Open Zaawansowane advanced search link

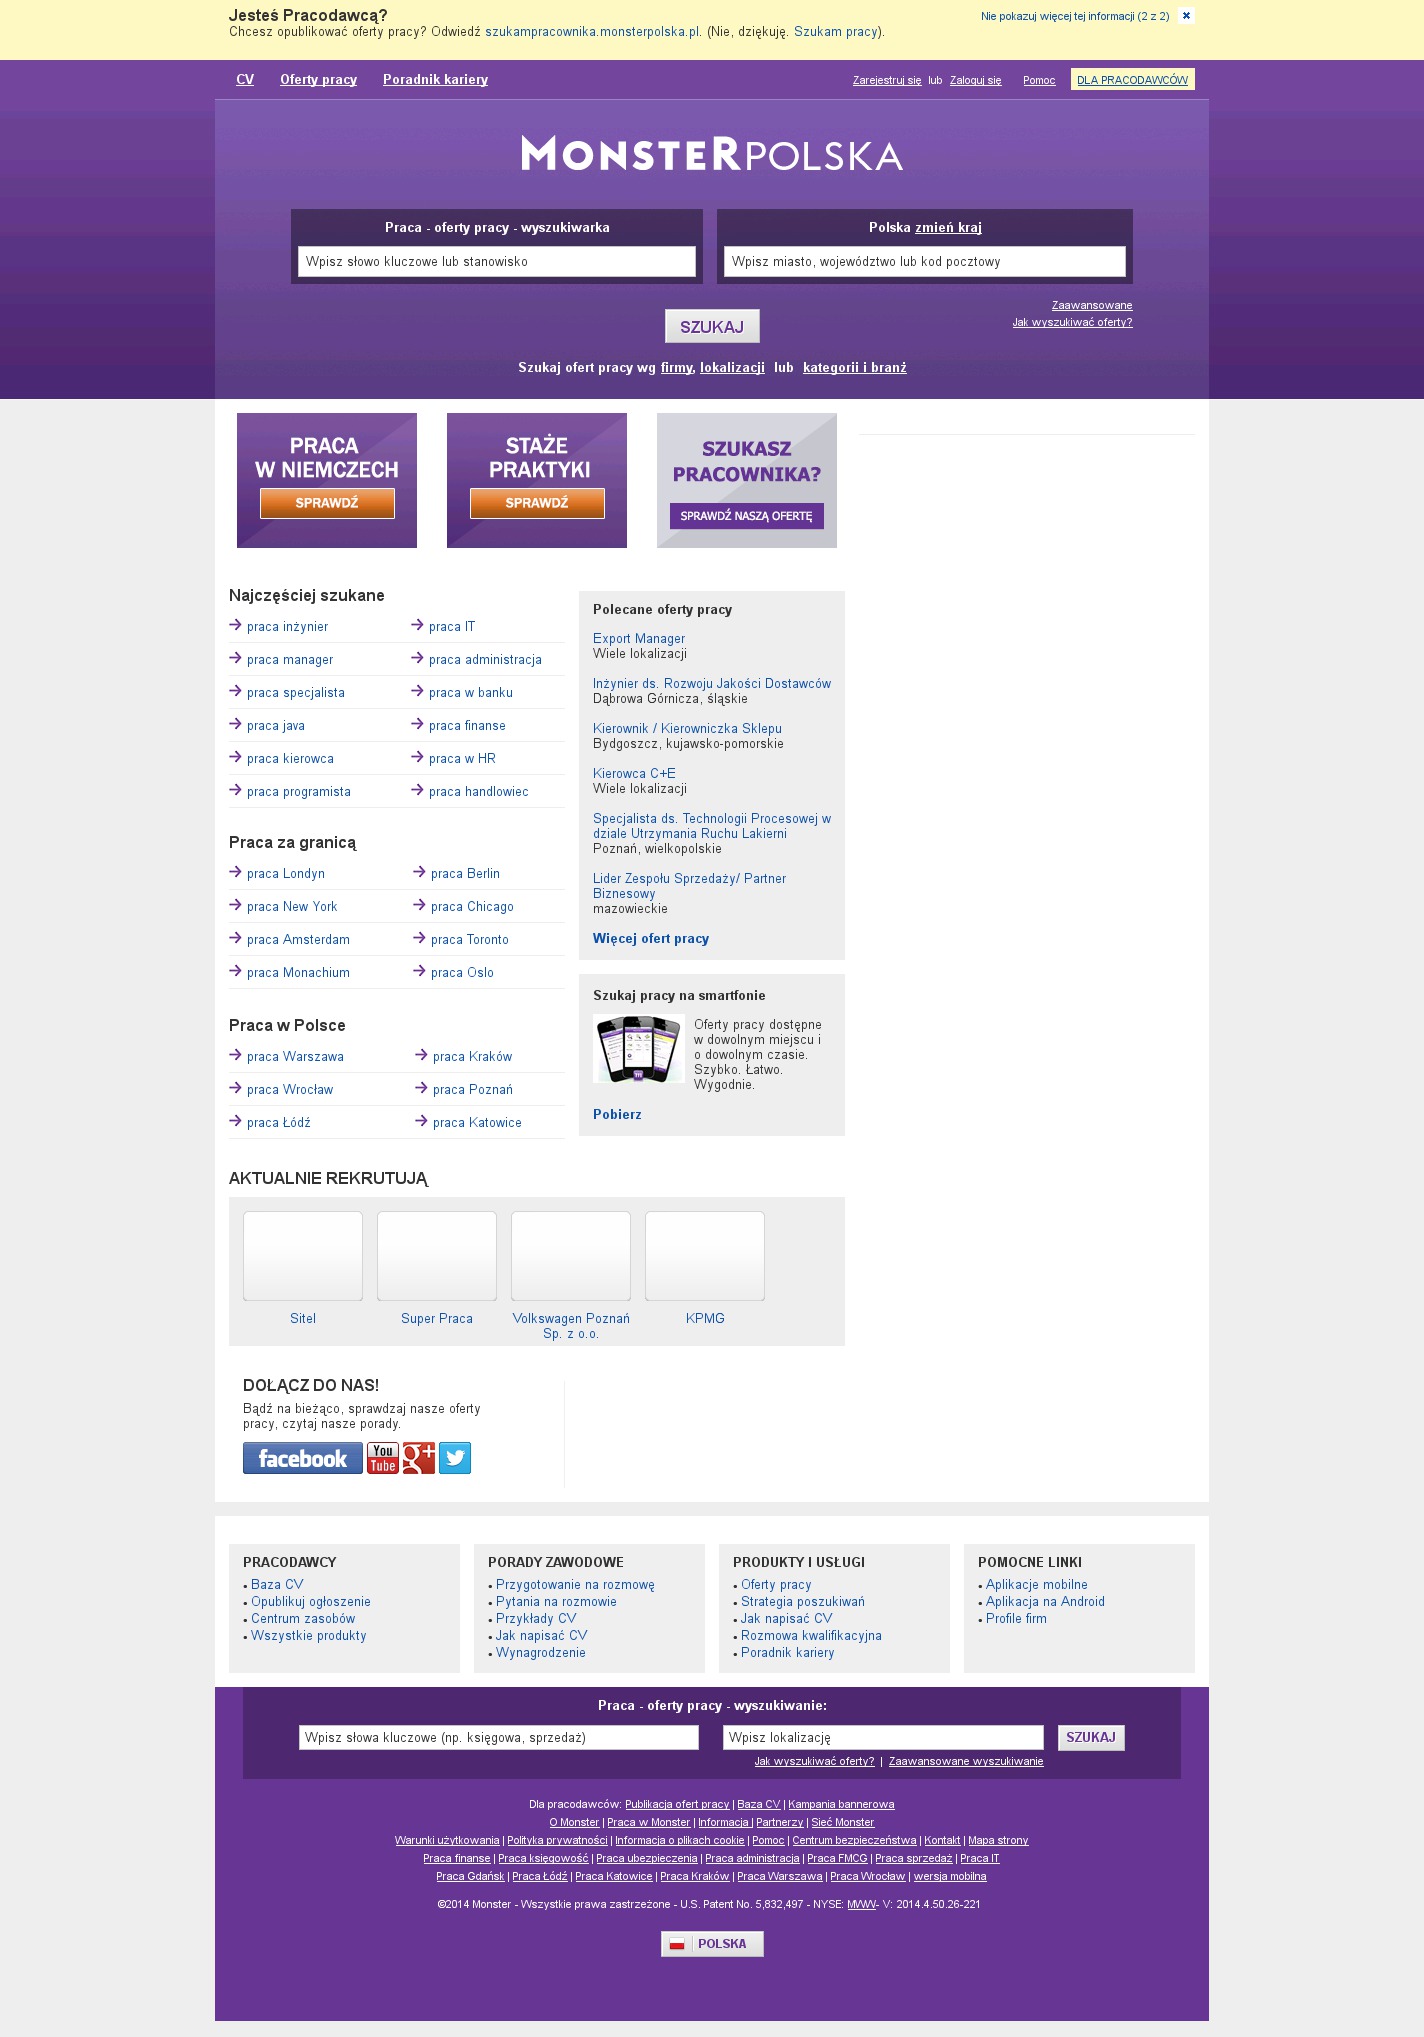(x=1092, y=305)
